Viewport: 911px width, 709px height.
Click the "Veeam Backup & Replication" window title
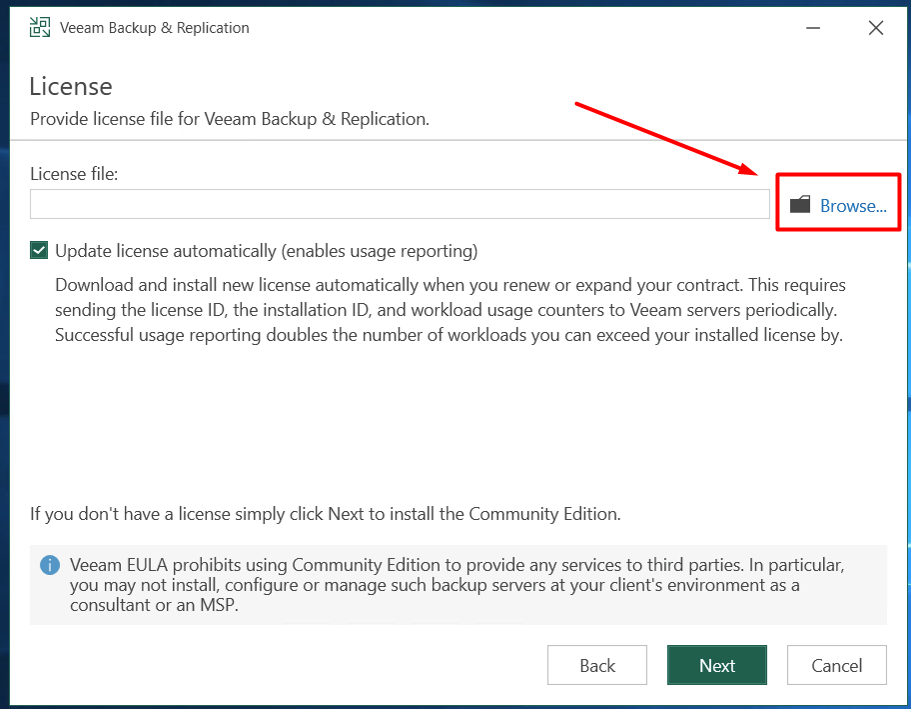point(155,28)
